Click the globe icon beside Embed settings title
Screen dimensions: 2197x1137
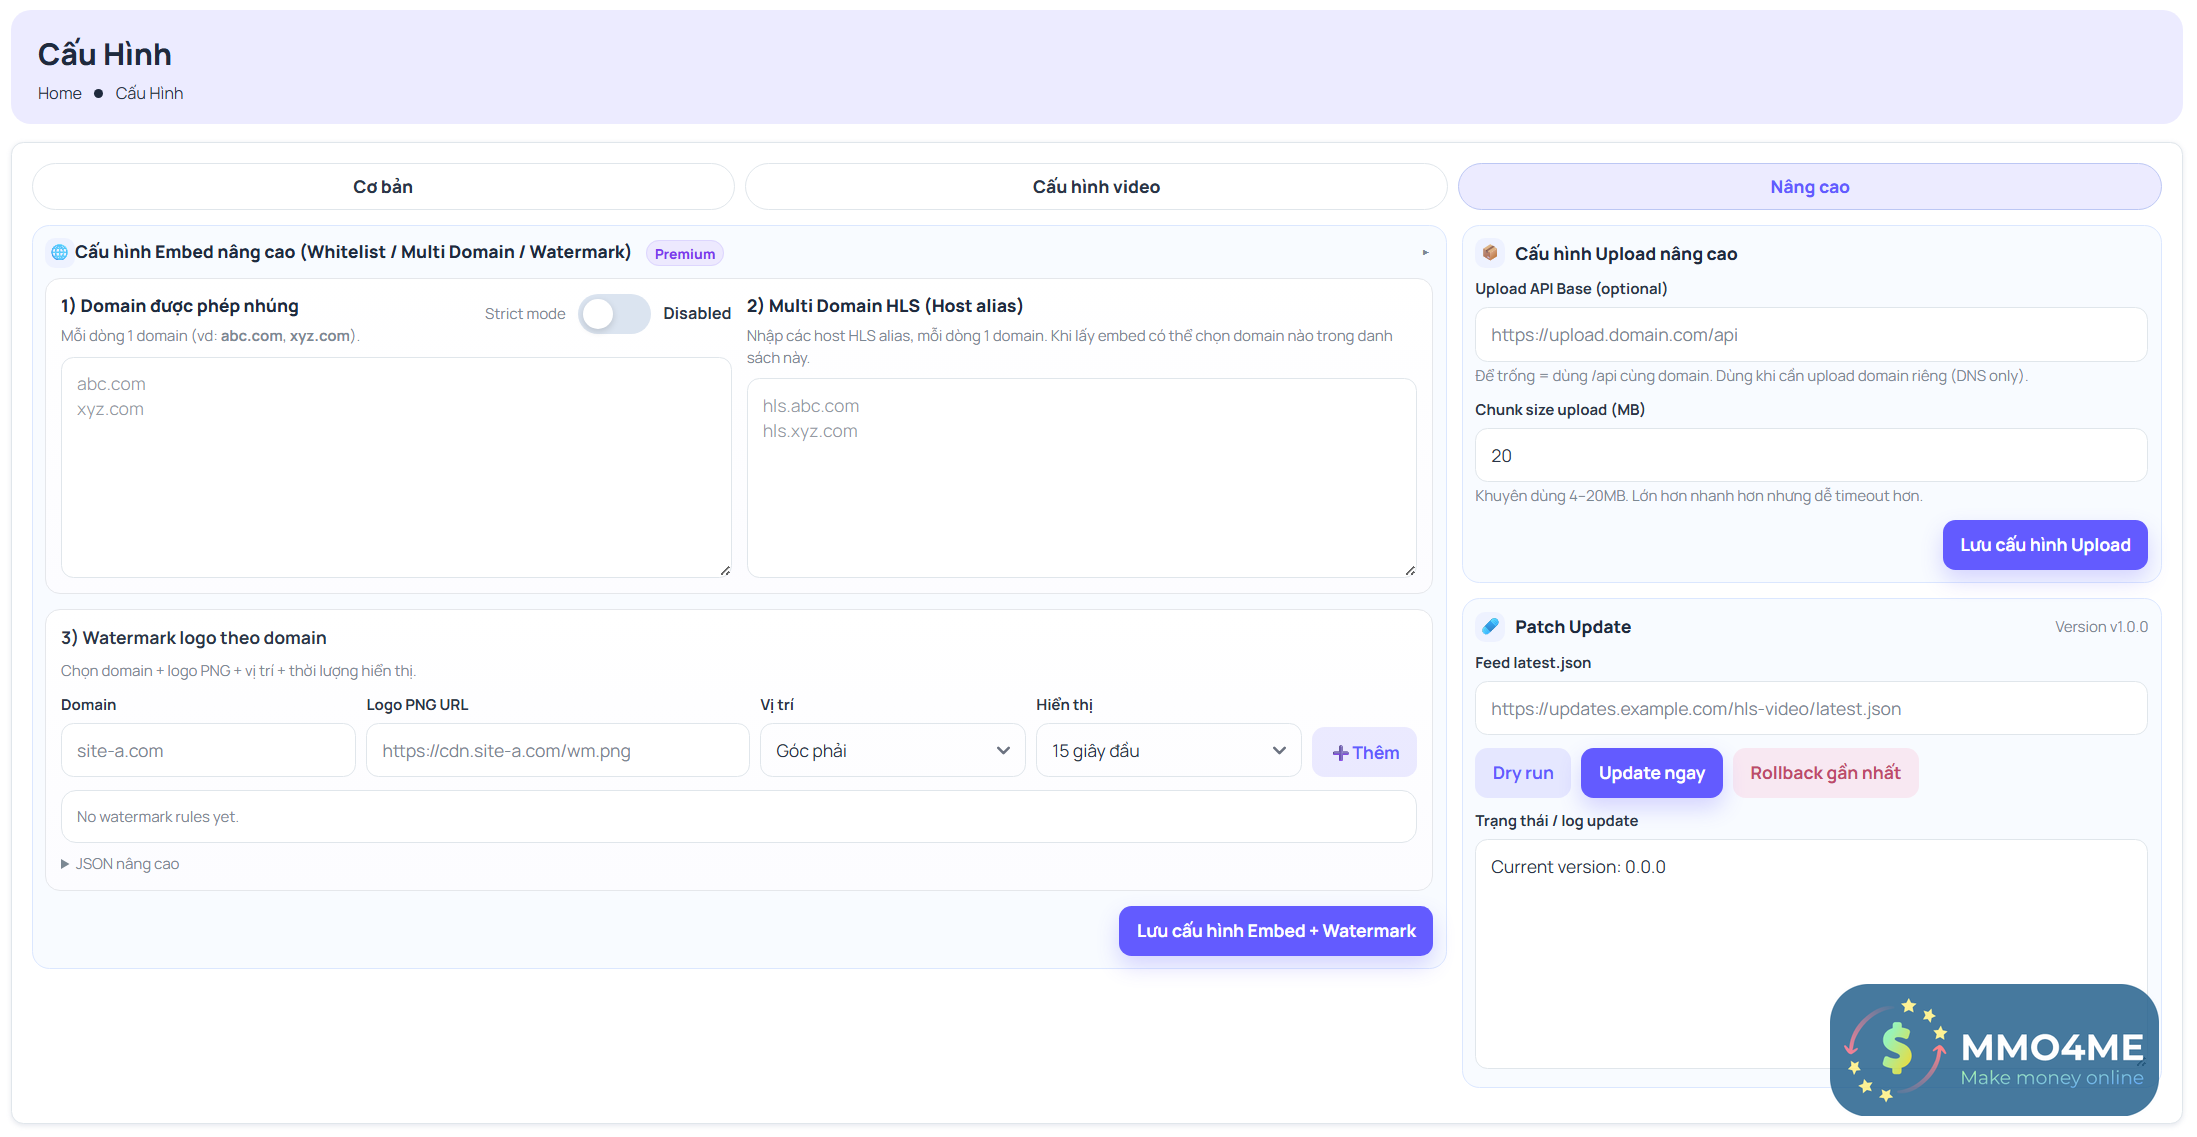coord(60,252)
